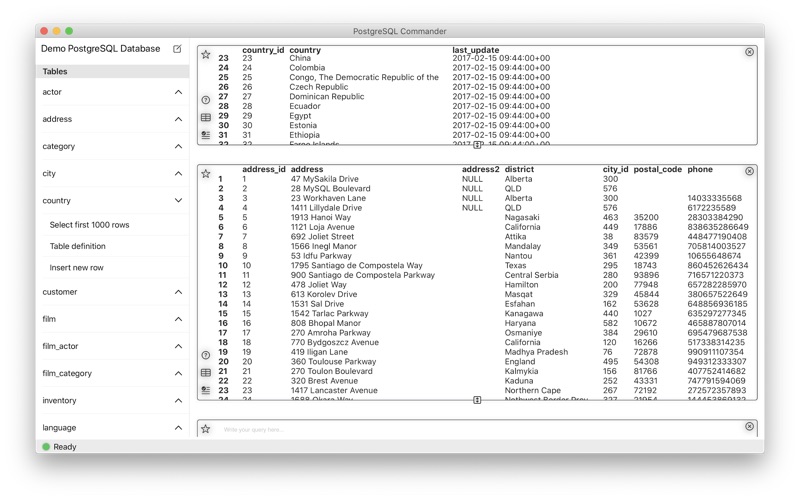Screen dimensions: 800x500
Task: Open Table definition for country
Action: pyautogui.click(x=78, y=246)
